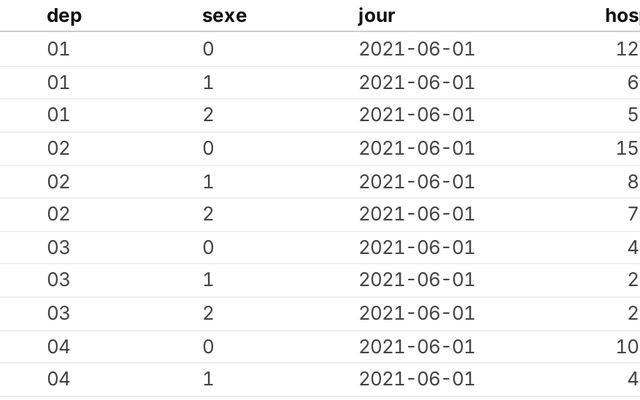Click dep cell of the 03, sexe 0 row

tap(58, 247)
